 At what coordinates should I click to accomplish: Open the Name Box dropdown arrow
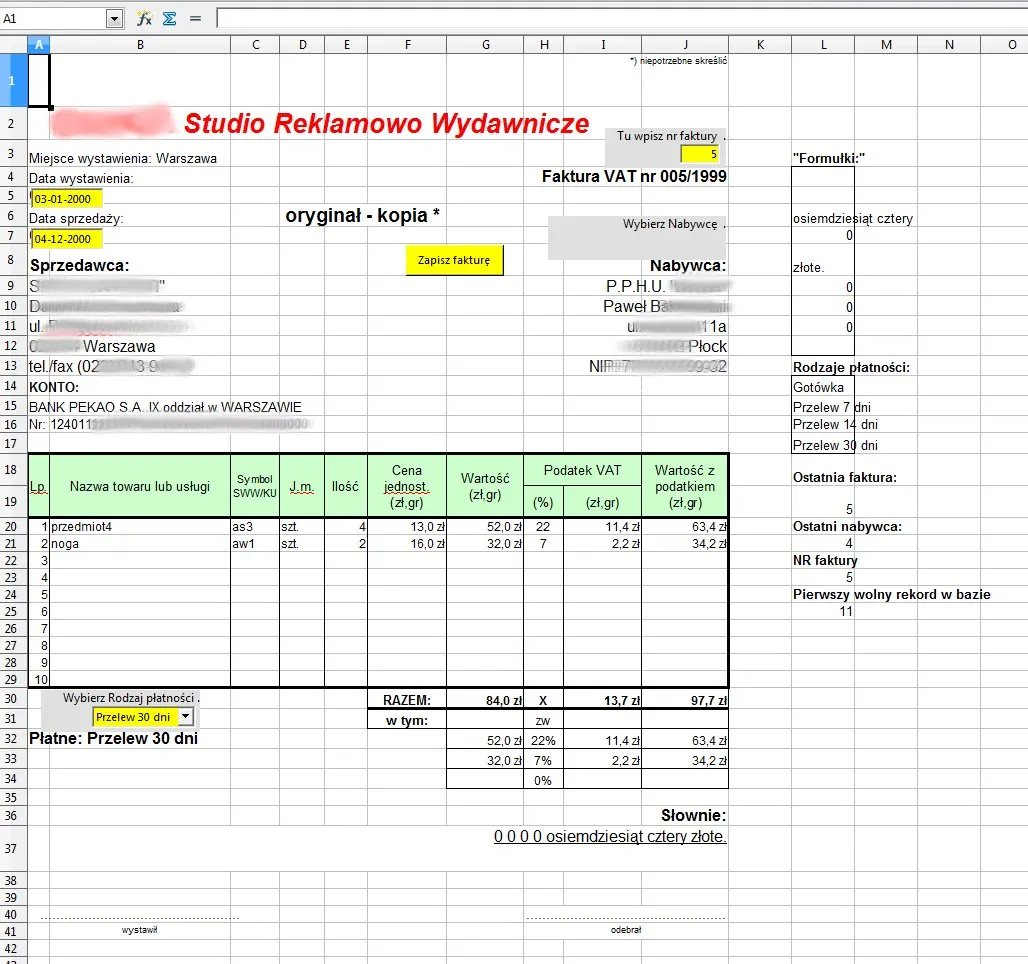click(113, 18)
